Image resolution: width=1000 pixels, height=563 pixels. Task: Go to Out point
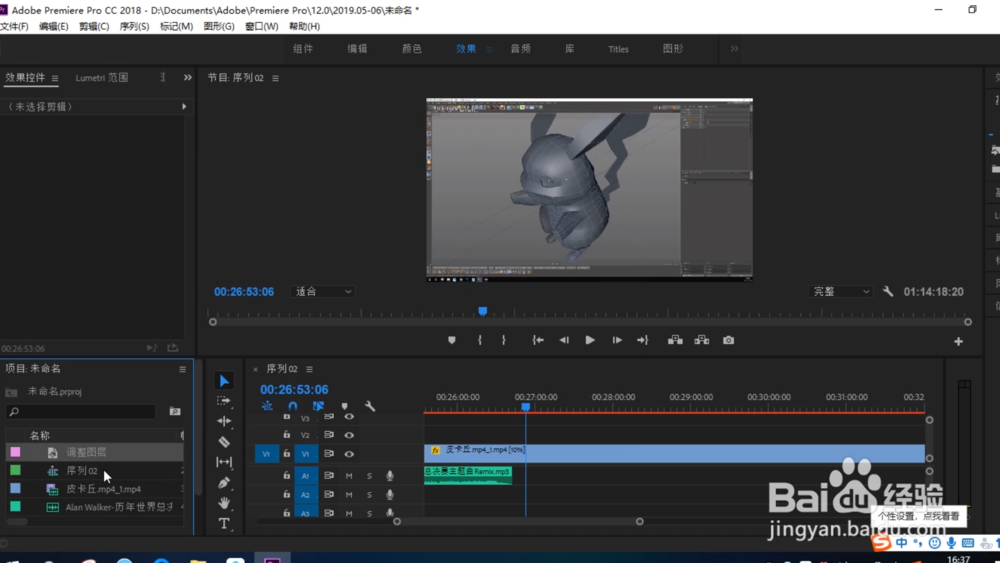[x=642, y=340]
